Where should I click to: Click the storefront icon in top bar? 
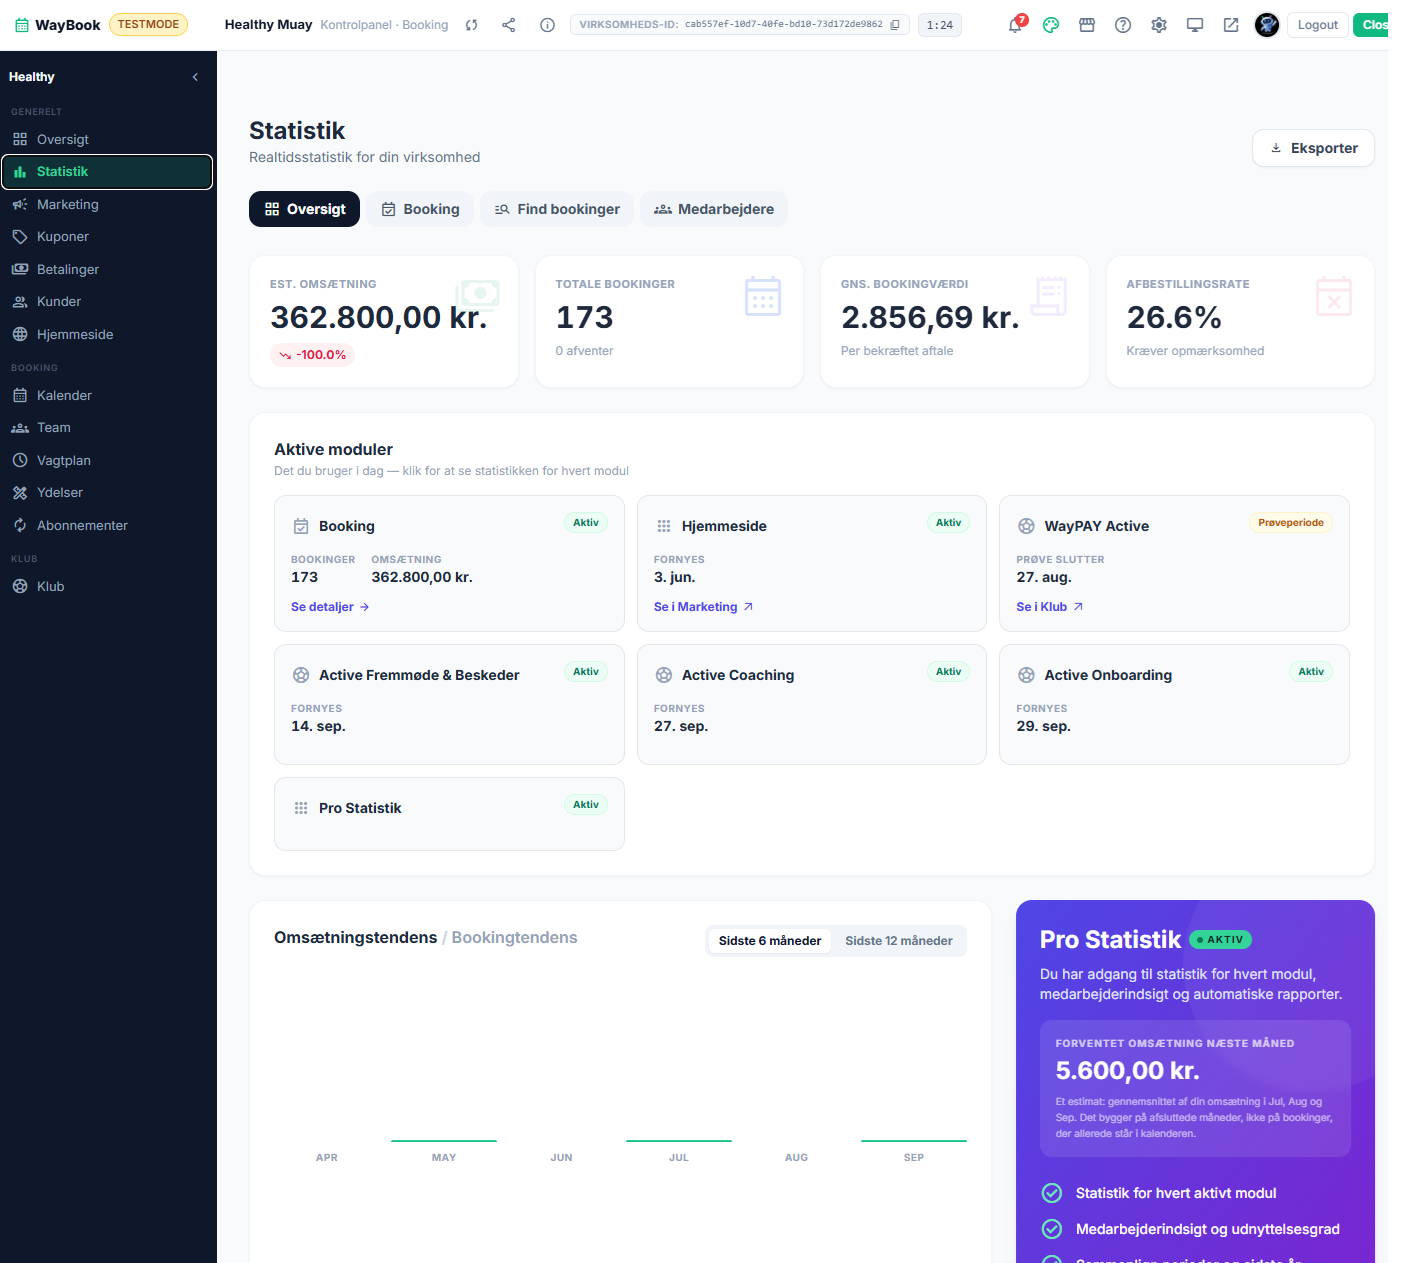(1087, 25)
